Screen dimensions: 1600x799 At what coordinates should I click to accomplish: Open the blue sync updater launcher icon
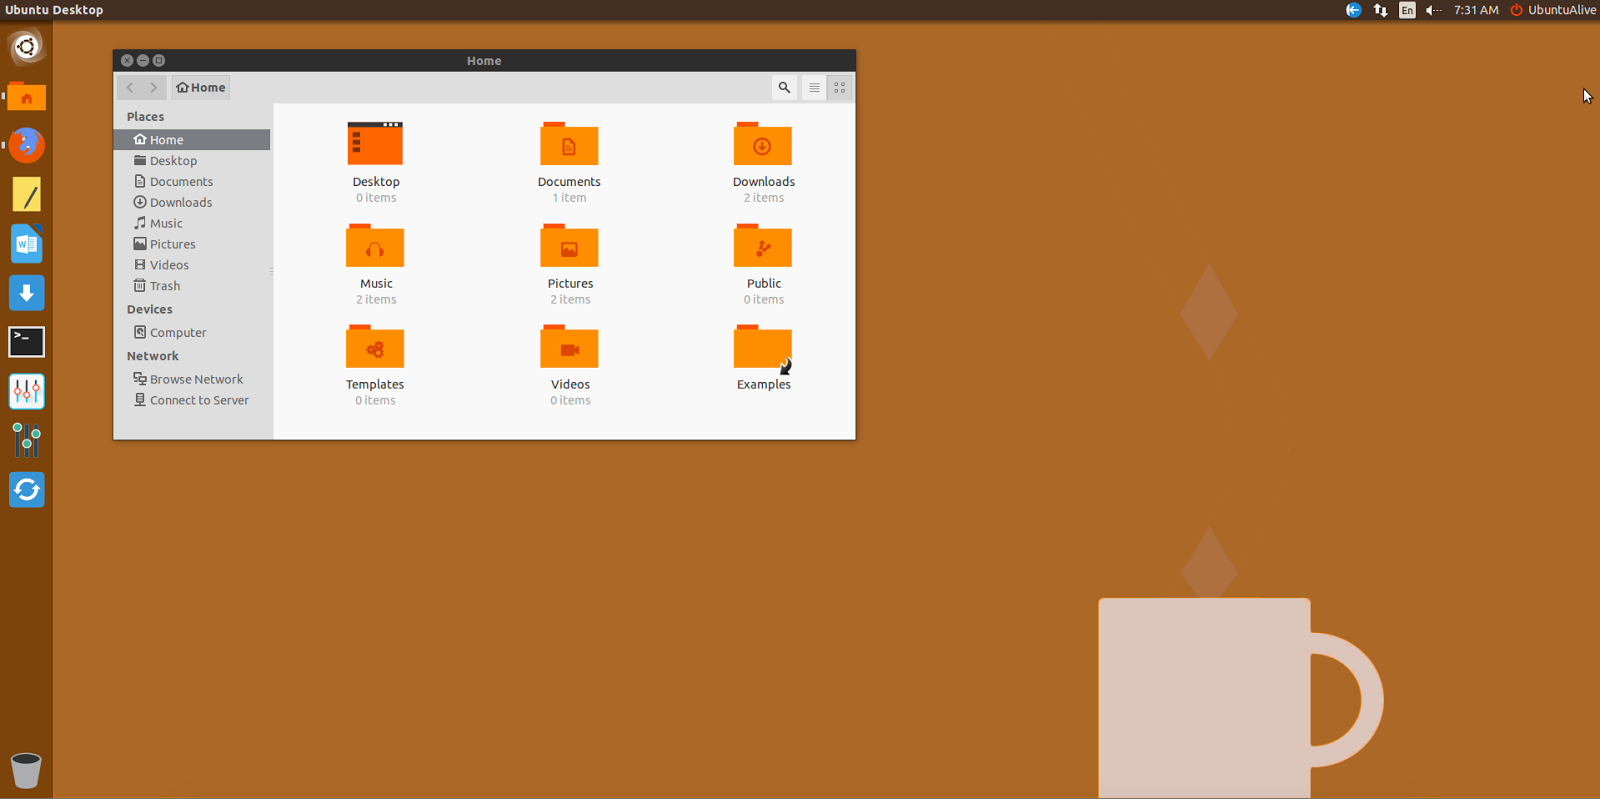[x=27, y=490]
